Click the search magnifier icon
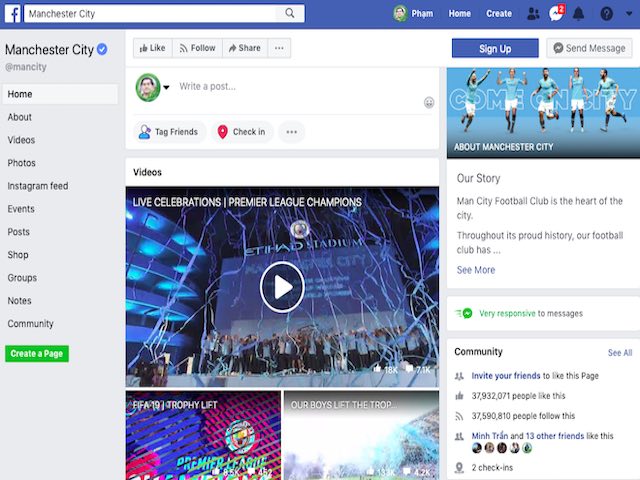 pos(290,13)
